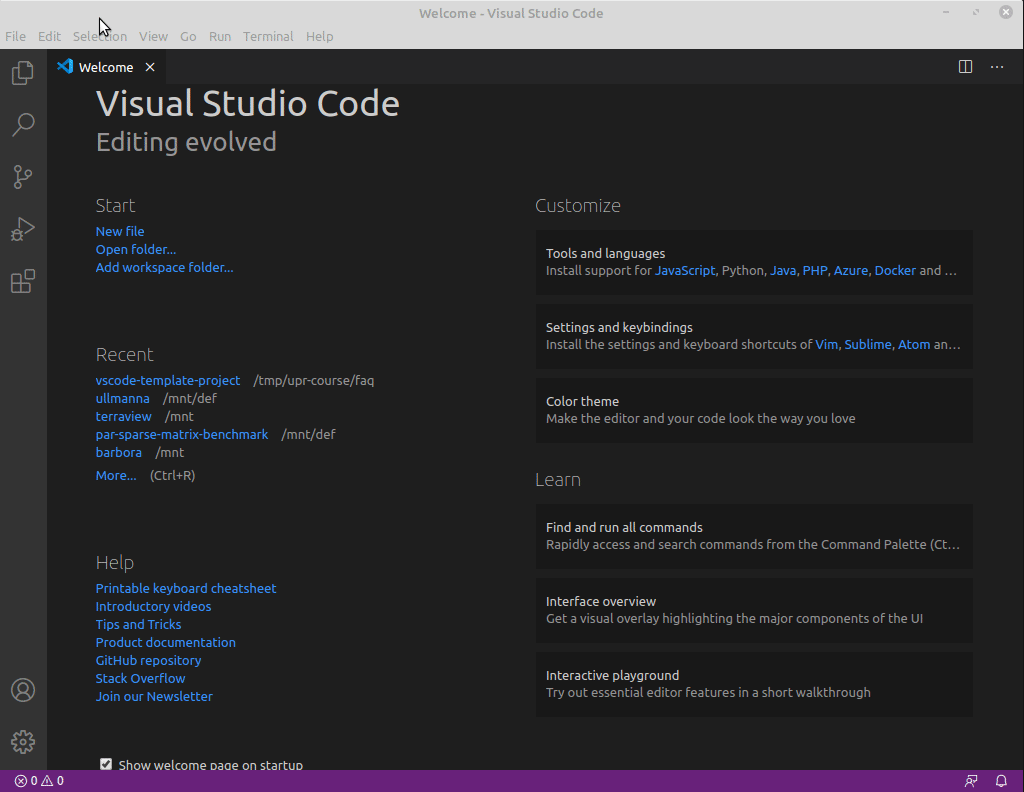Open the Terminal menu
The width and height of the screenshot is (1024, 792).
pos(268,37)
